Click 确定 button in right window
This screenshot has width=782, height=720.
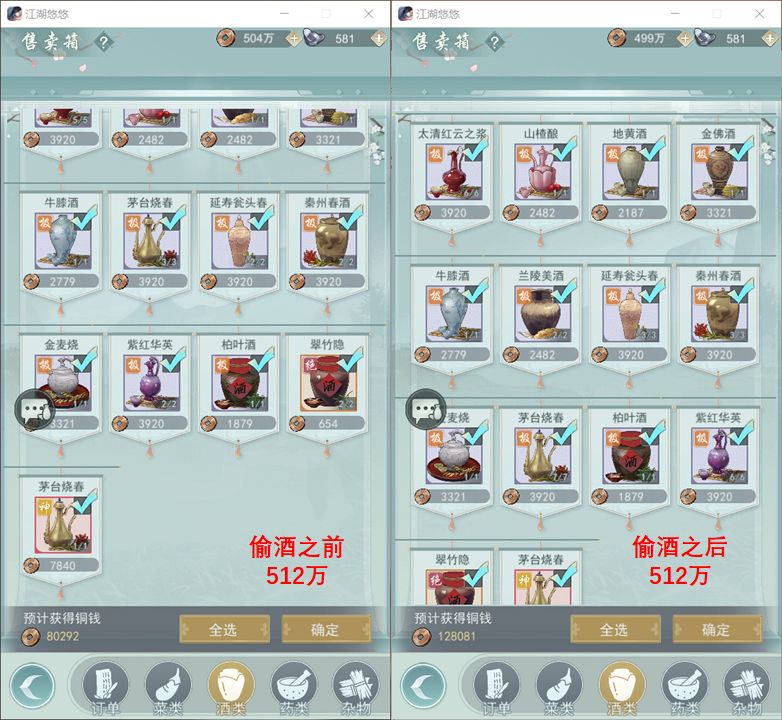coord(717,630)
